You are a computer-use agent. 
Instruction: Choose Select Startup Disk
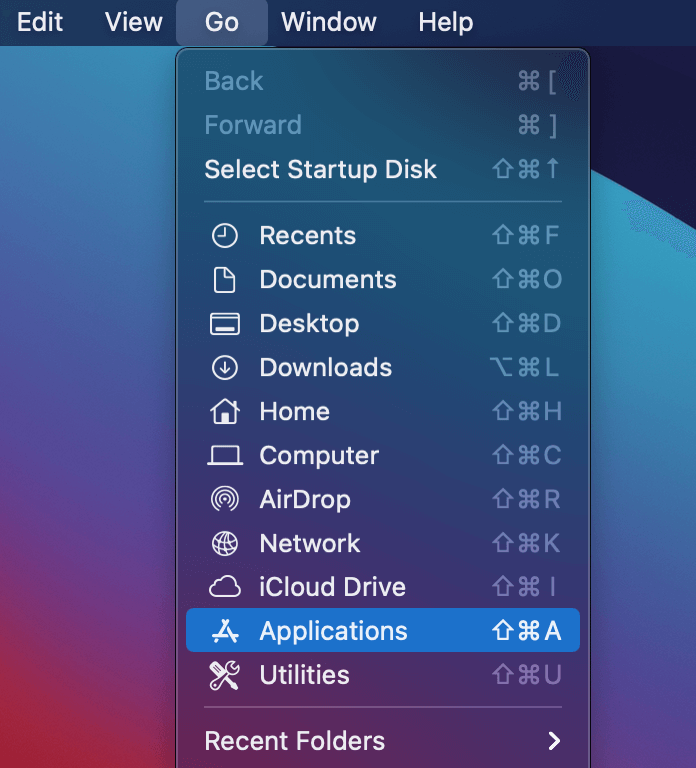point(320,169)
